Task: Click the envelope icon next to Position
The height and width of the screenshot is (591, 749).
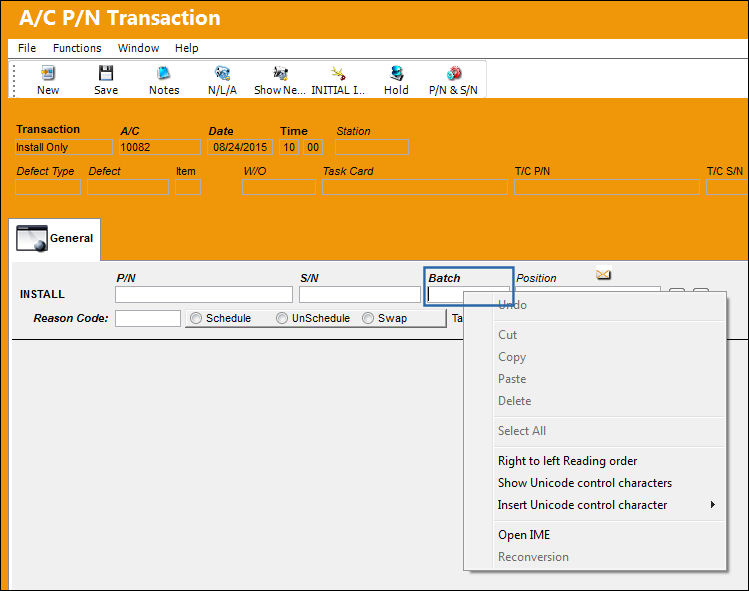Action: [603, 274]
